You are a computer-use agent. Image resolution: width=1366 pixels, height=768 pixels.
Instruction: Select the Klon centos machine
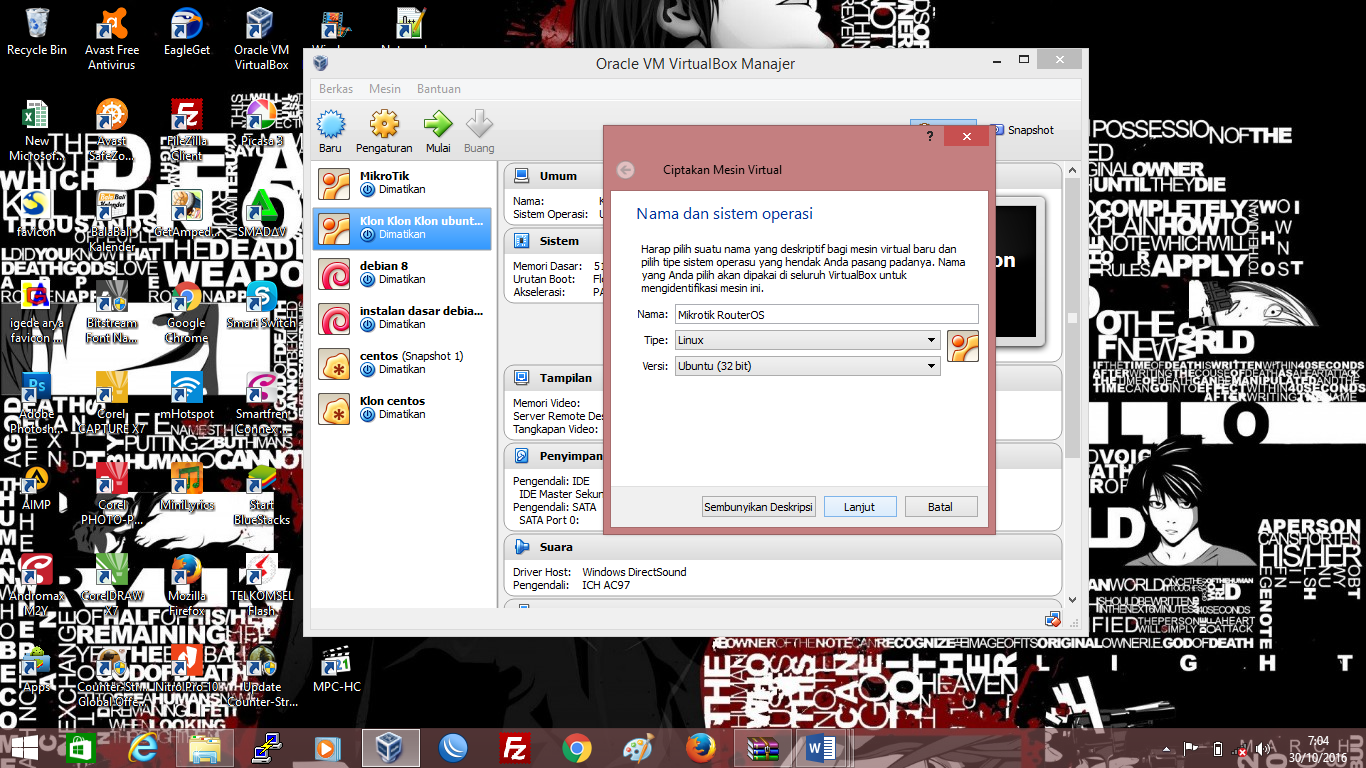[x=402, y=408]
